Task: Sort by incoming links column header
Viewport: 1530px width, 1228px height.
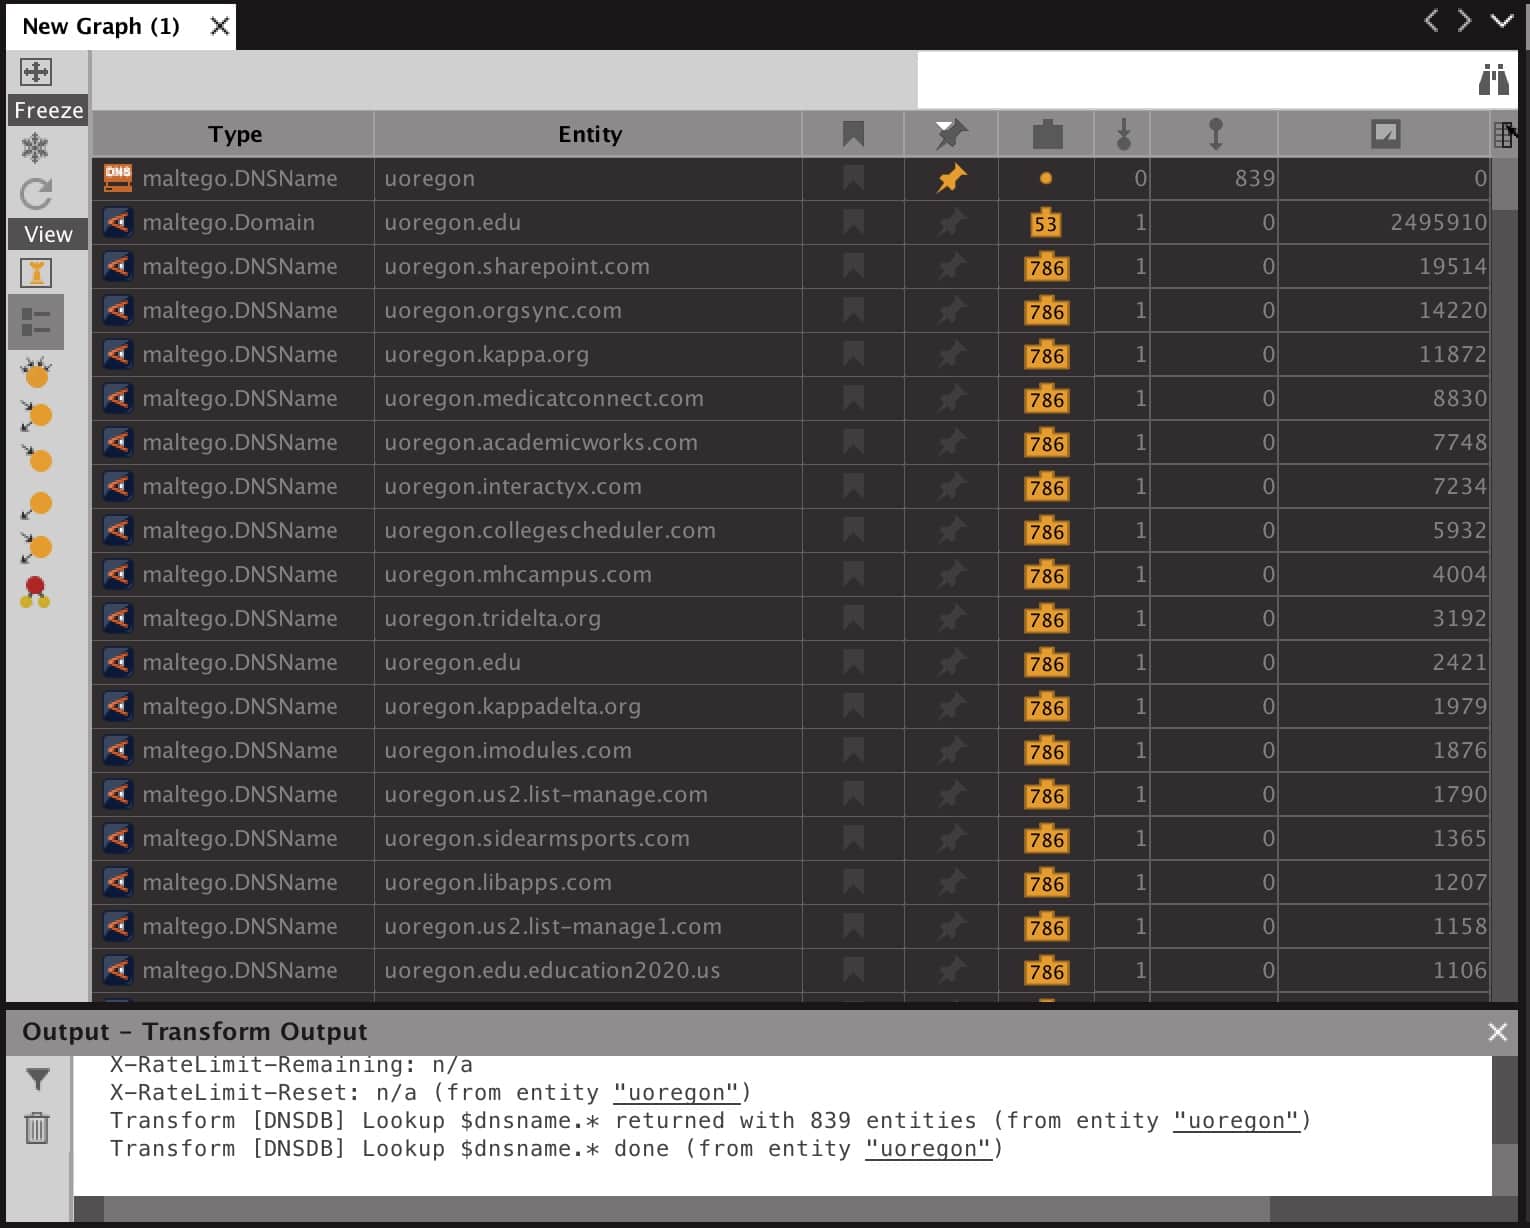Action: (x=1123, y=134)
